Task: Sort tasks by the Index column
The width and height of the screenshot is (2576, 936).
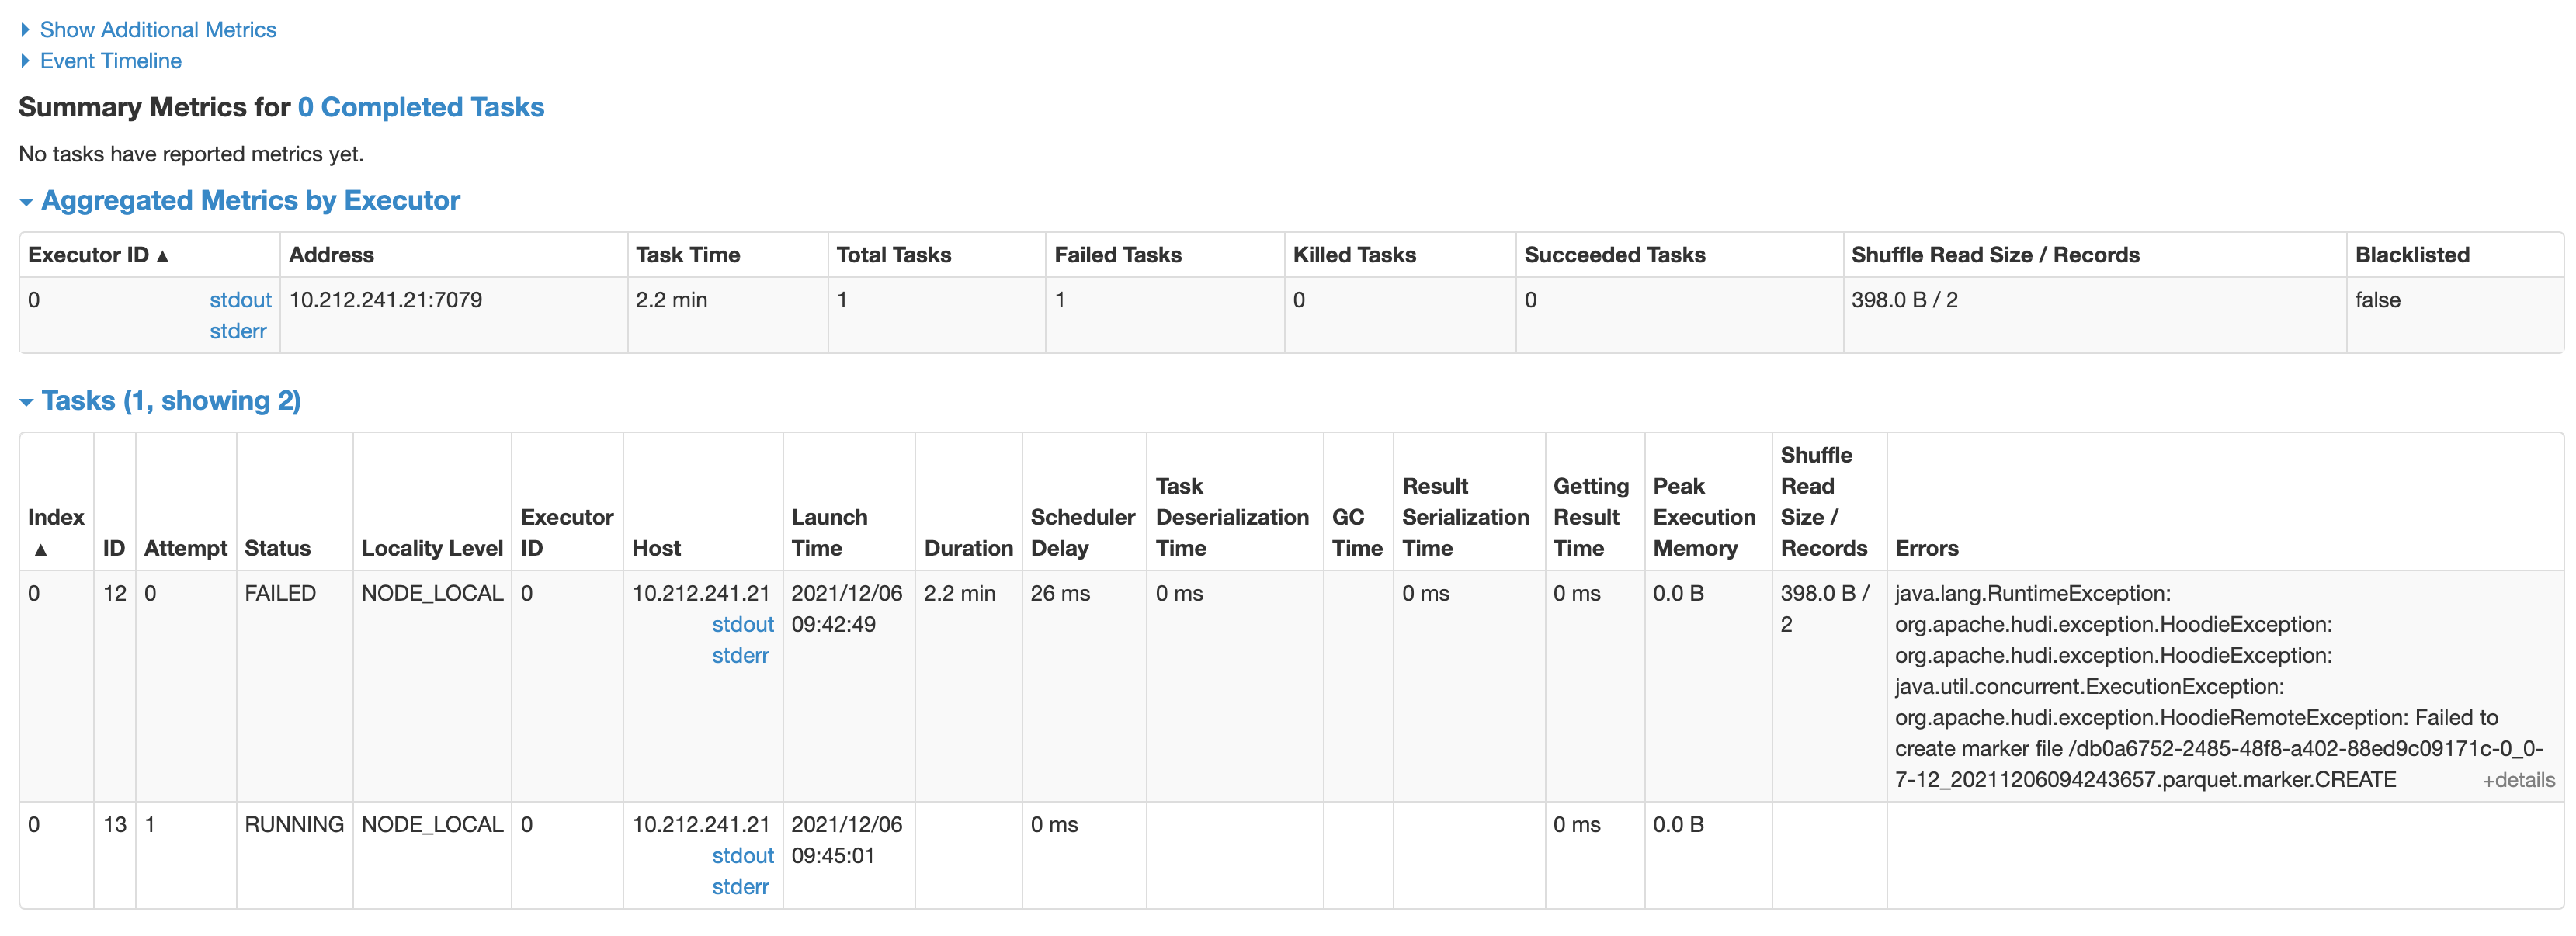Action: click(x=56, y=517)
